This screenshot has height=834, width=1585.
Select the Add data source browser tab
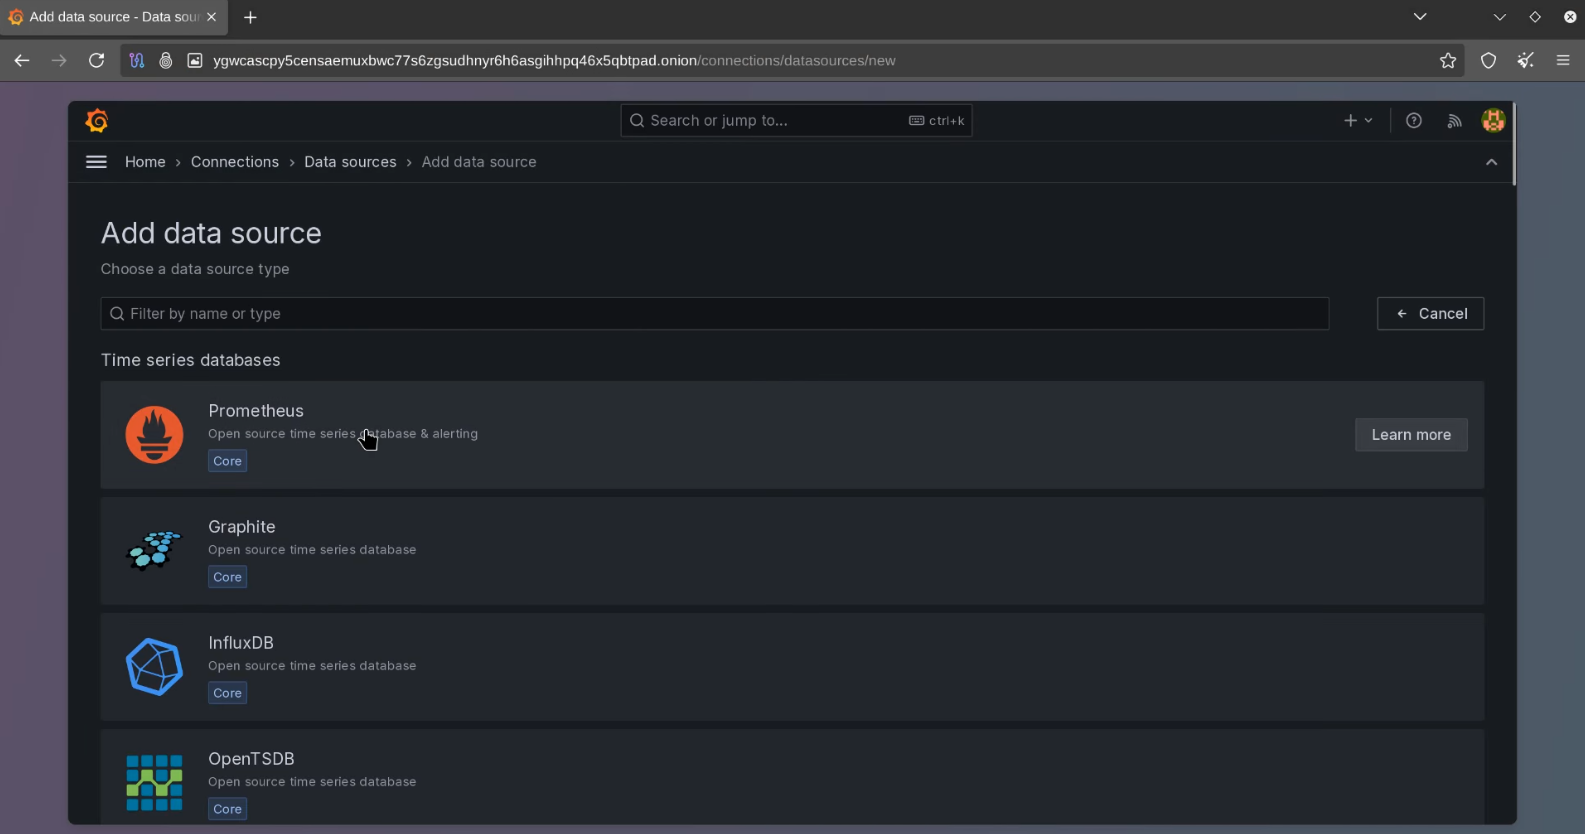[x=113, y=17]
